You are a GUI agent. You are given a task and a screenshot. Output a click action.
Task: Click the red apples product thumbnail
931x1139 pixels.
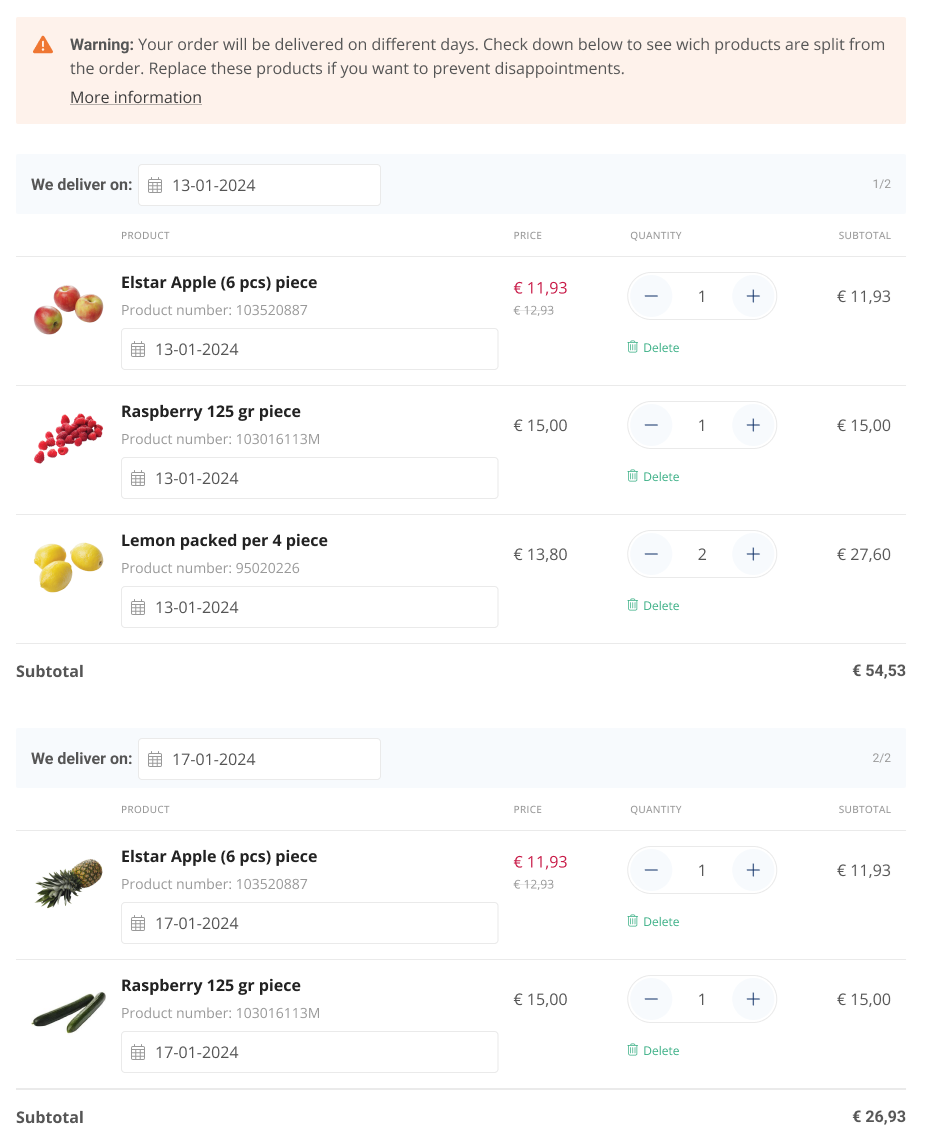(x=68, y=308)
